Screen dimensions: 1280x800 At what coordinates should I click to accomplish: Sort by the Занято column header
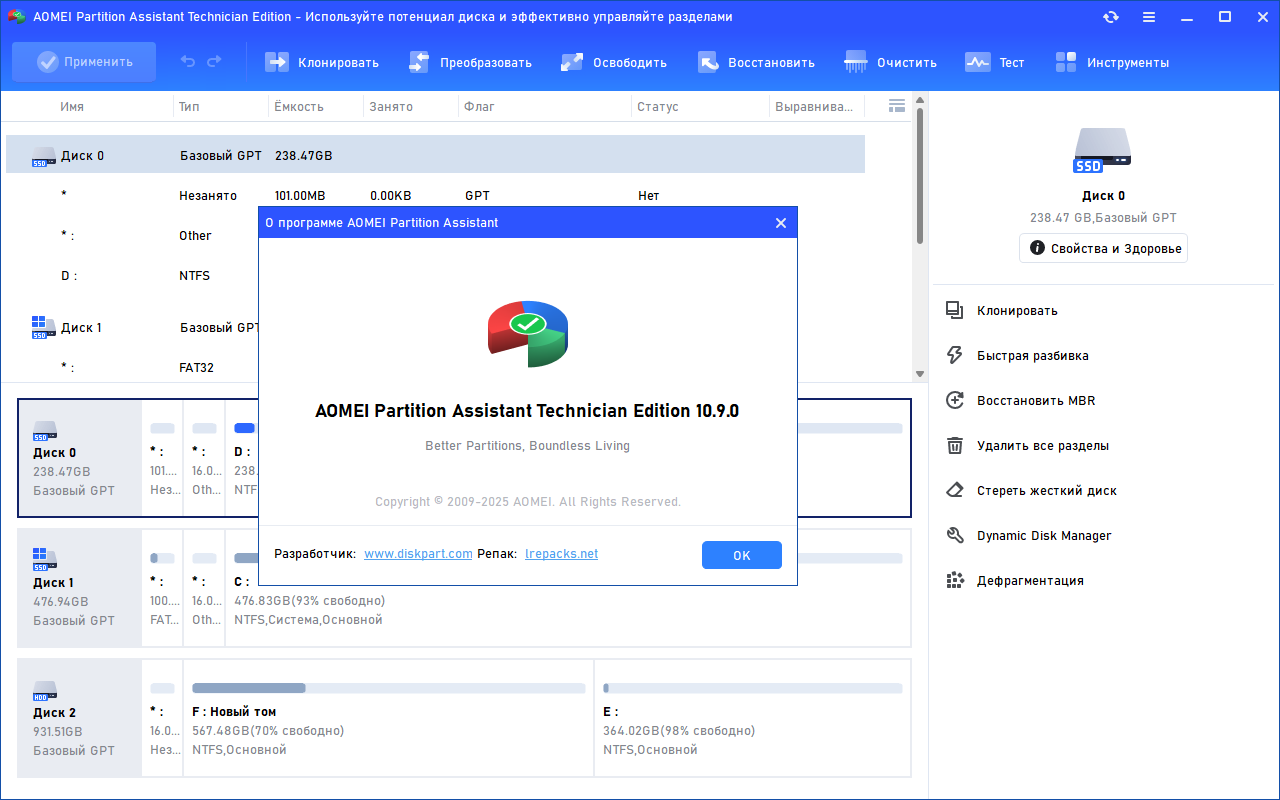[391, 106]
